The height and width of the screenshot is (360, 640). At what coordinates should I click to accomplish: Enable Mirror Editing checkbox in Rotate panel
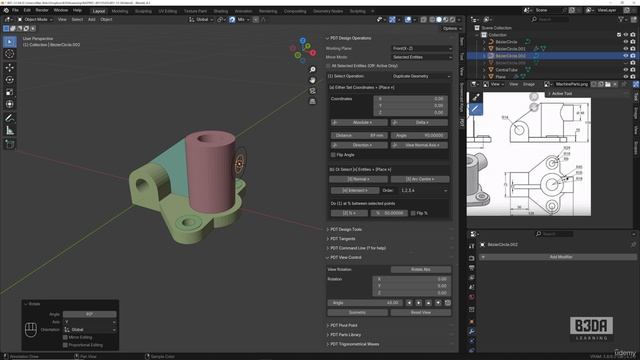pyautogui.click(x=65, y=338)
